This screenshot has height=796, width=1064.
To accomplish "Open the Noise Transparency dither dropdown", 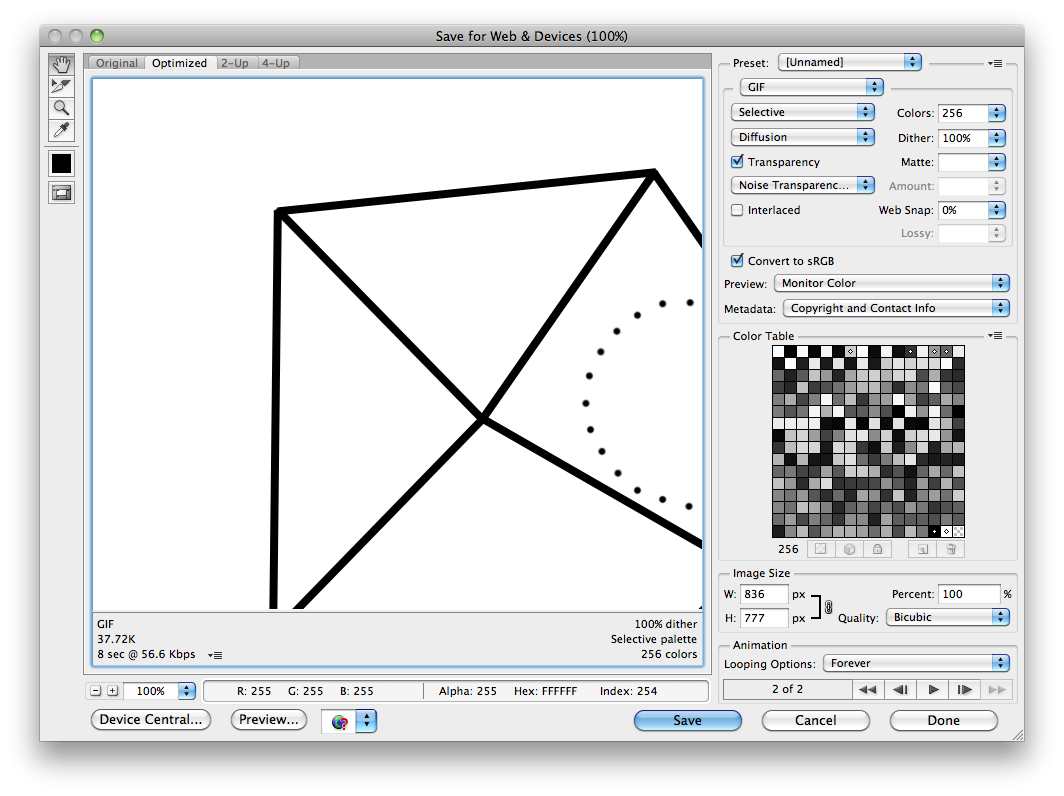I will click(x=803, y=185).
